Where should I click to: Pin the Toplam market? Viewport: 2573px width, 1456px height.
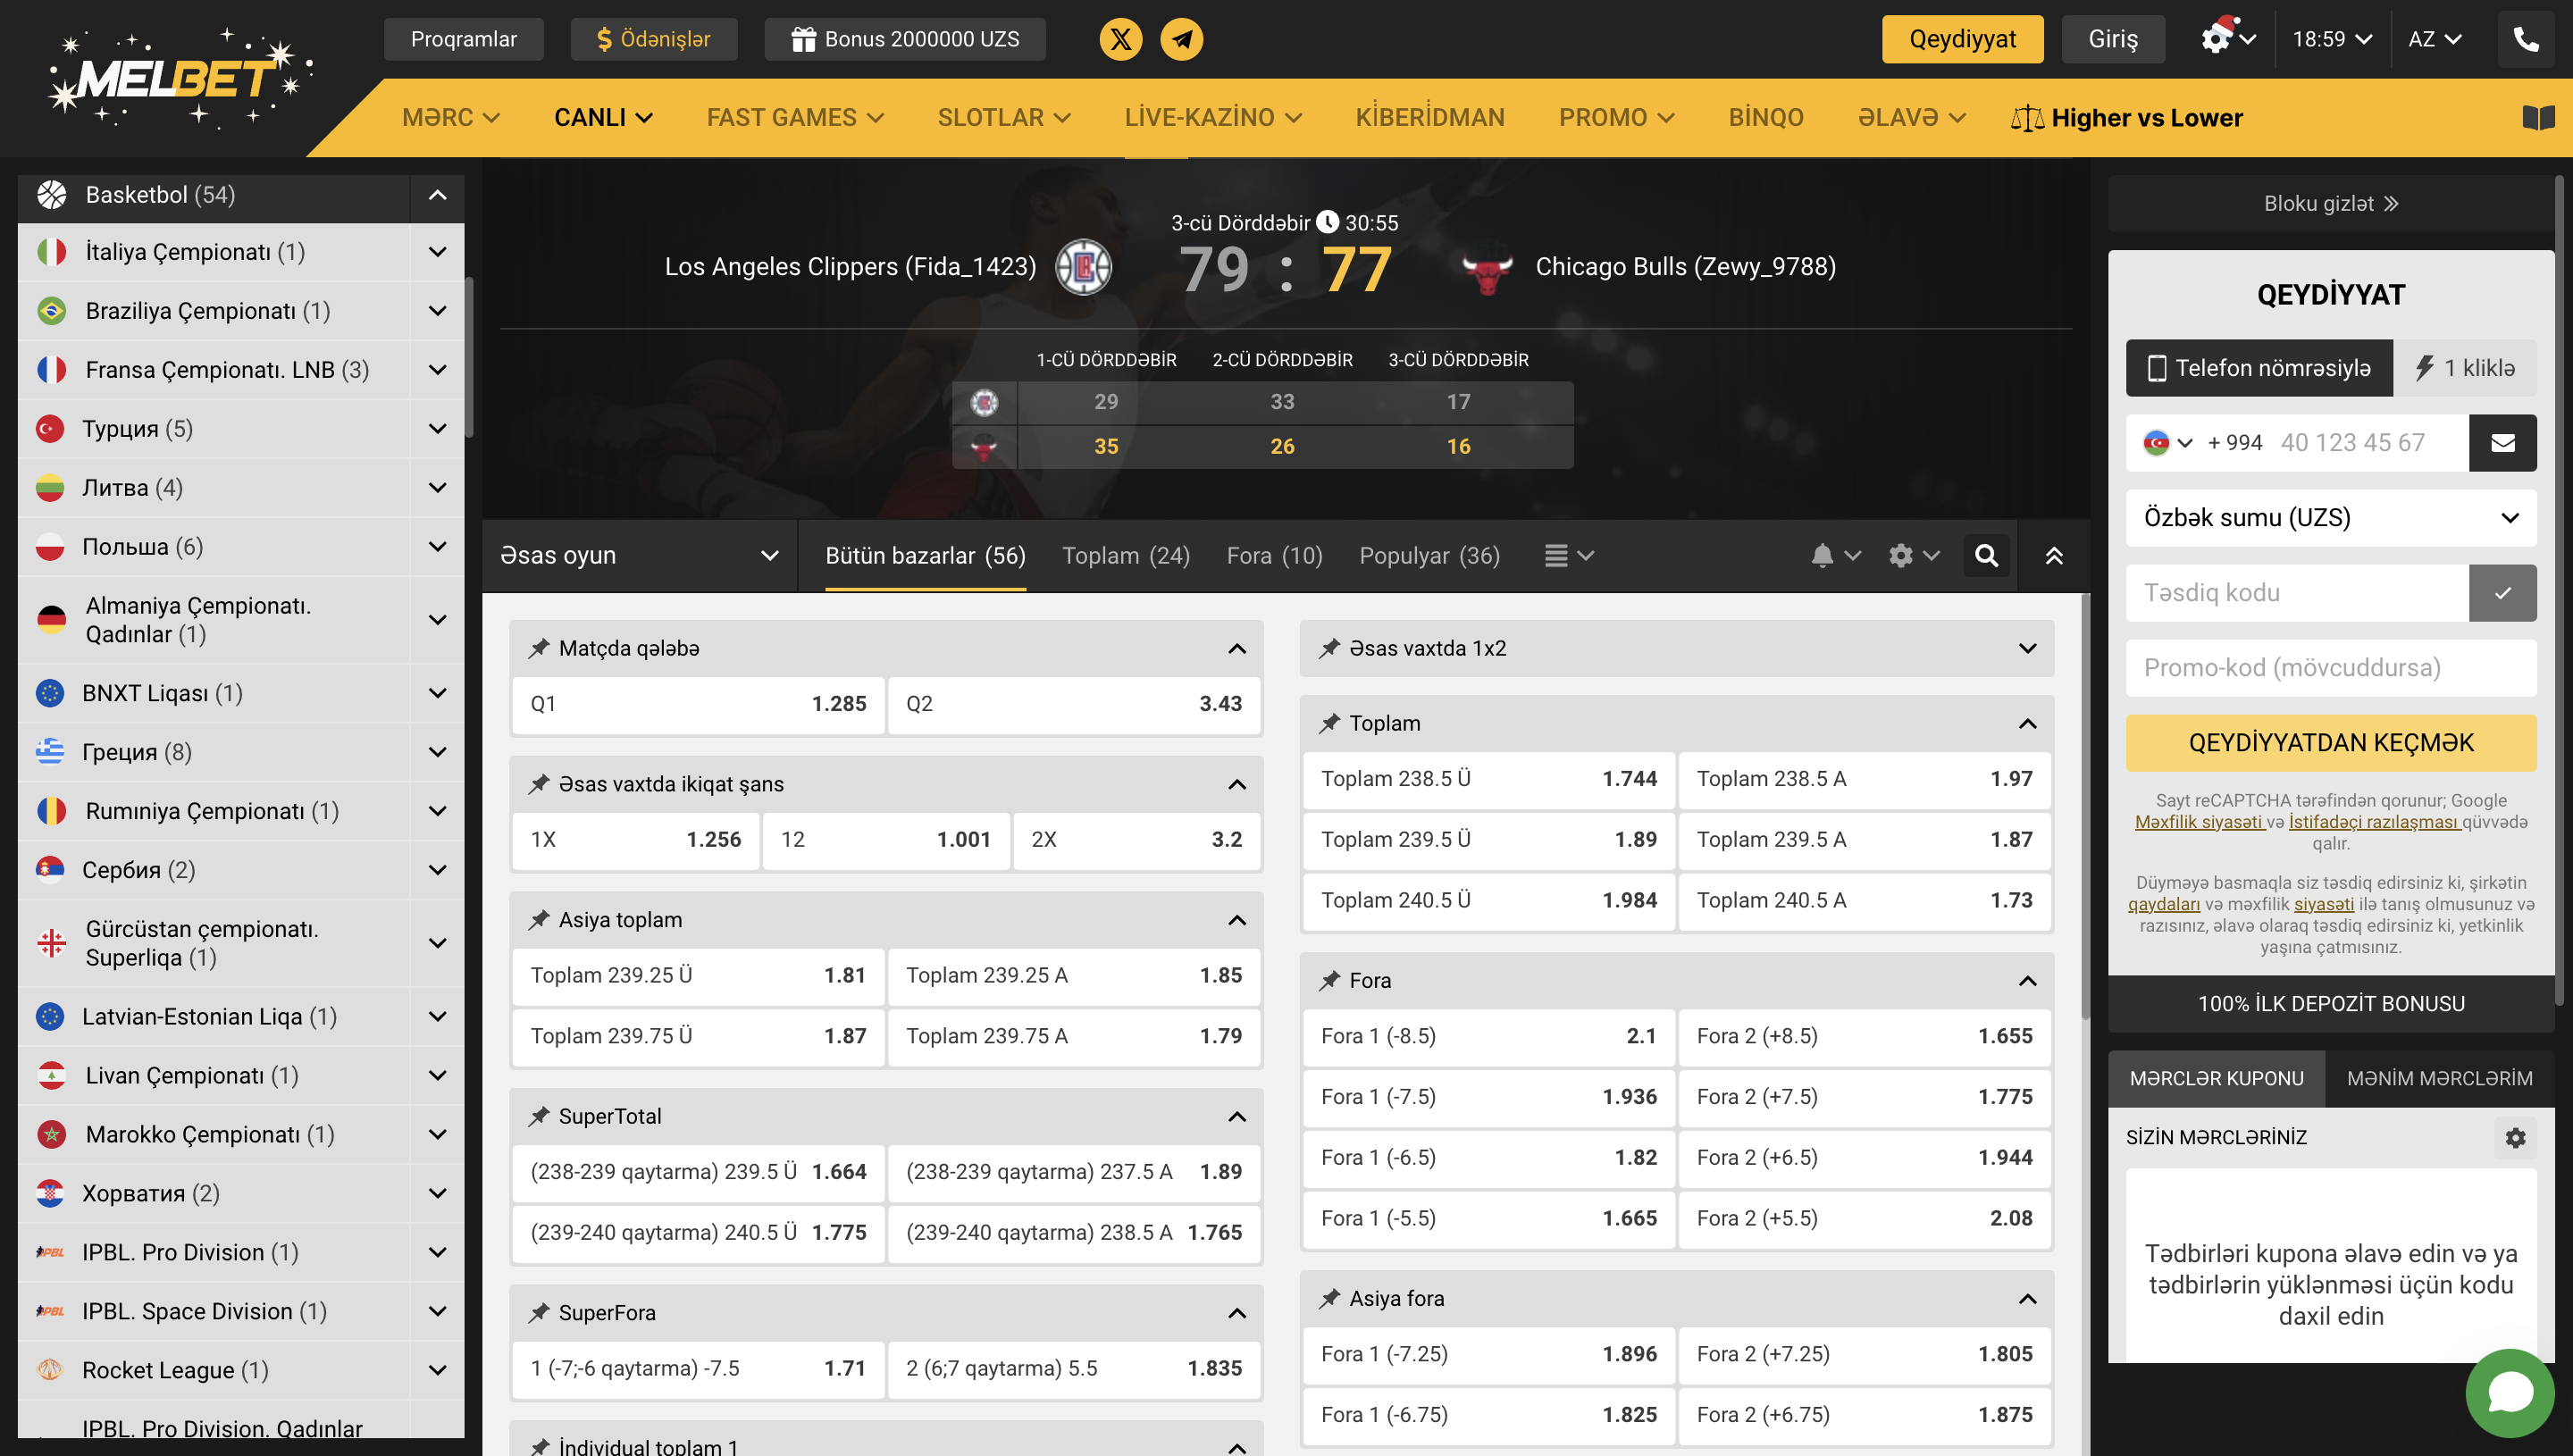point(1329,723)
